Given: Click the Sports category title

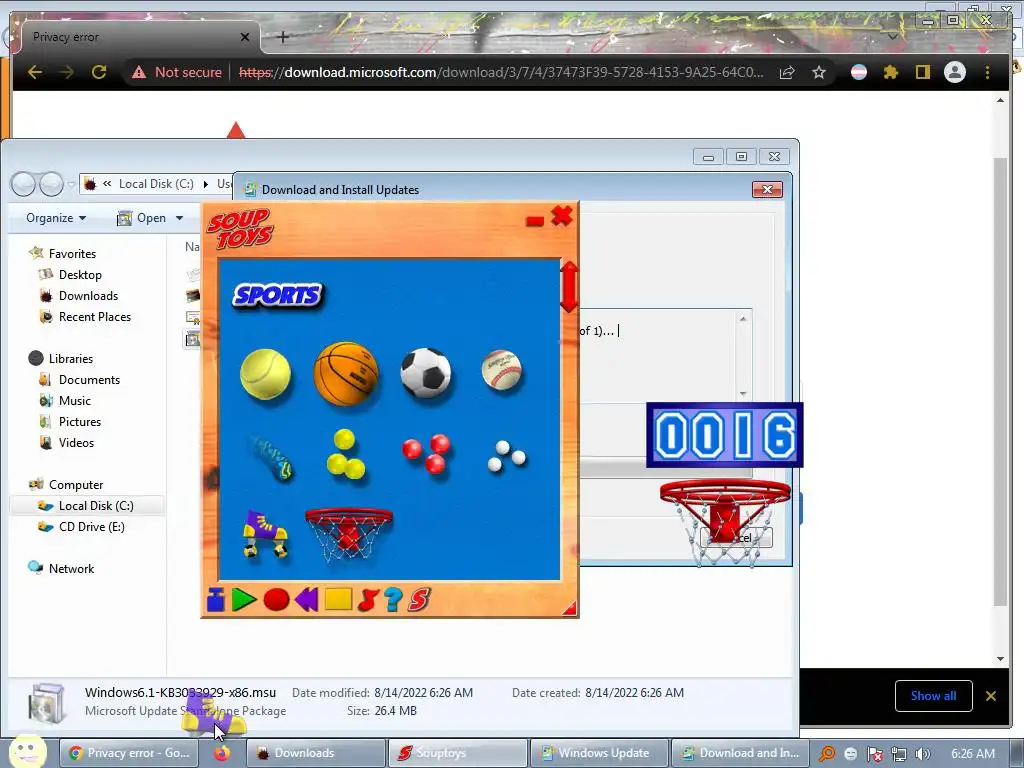Looking at the screenshot, I should 278,296.
